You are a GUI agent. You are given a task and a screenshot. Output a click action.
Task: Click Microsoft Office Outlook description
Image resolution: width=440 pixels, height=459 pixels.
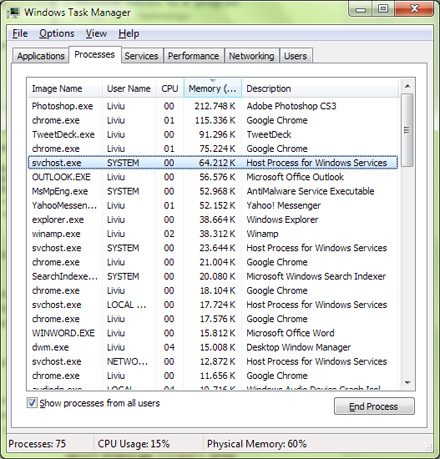pos(295,177)
